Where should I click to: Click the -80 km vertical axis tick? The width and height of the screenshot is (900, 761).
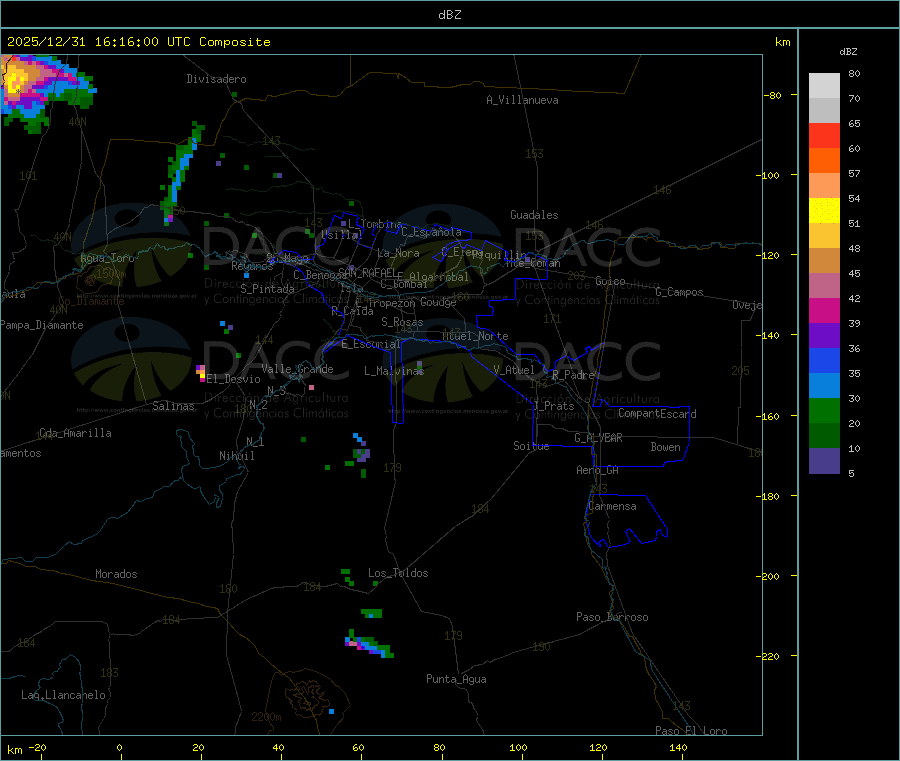point(773,95)
